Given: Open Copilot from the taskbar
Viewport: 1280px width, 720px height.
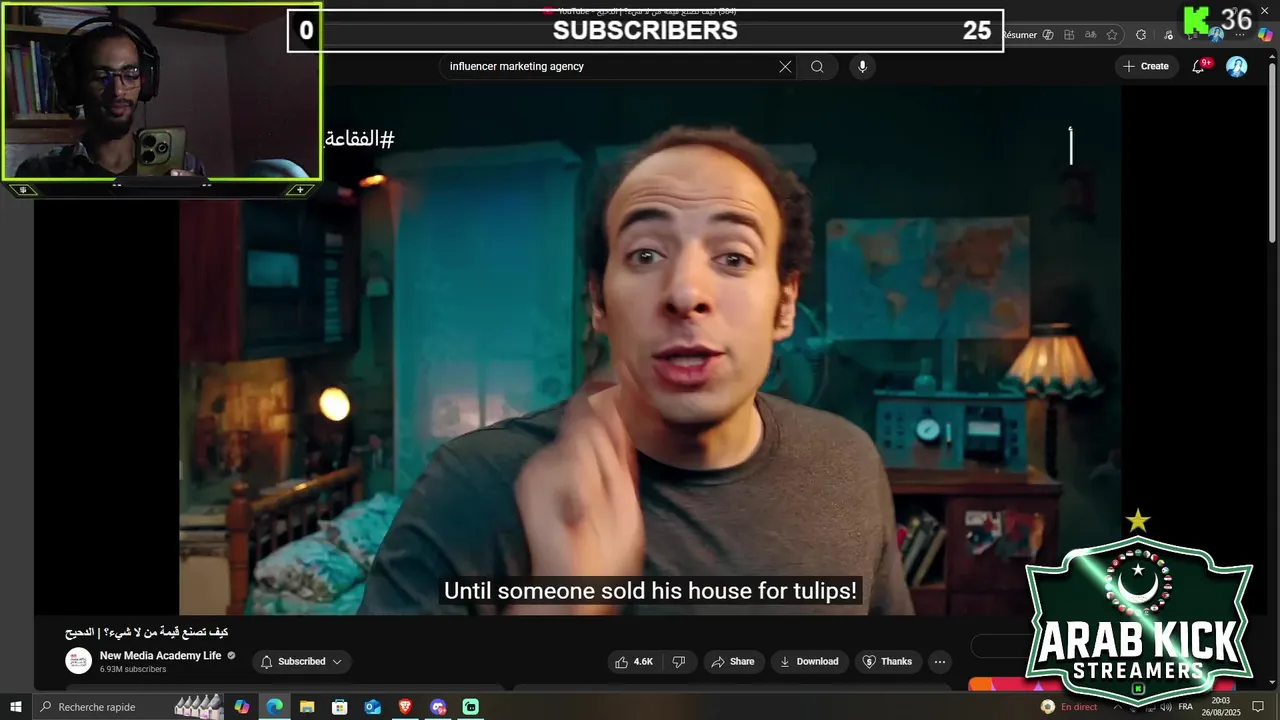Looking at the screenshot, I should [241, 707].
